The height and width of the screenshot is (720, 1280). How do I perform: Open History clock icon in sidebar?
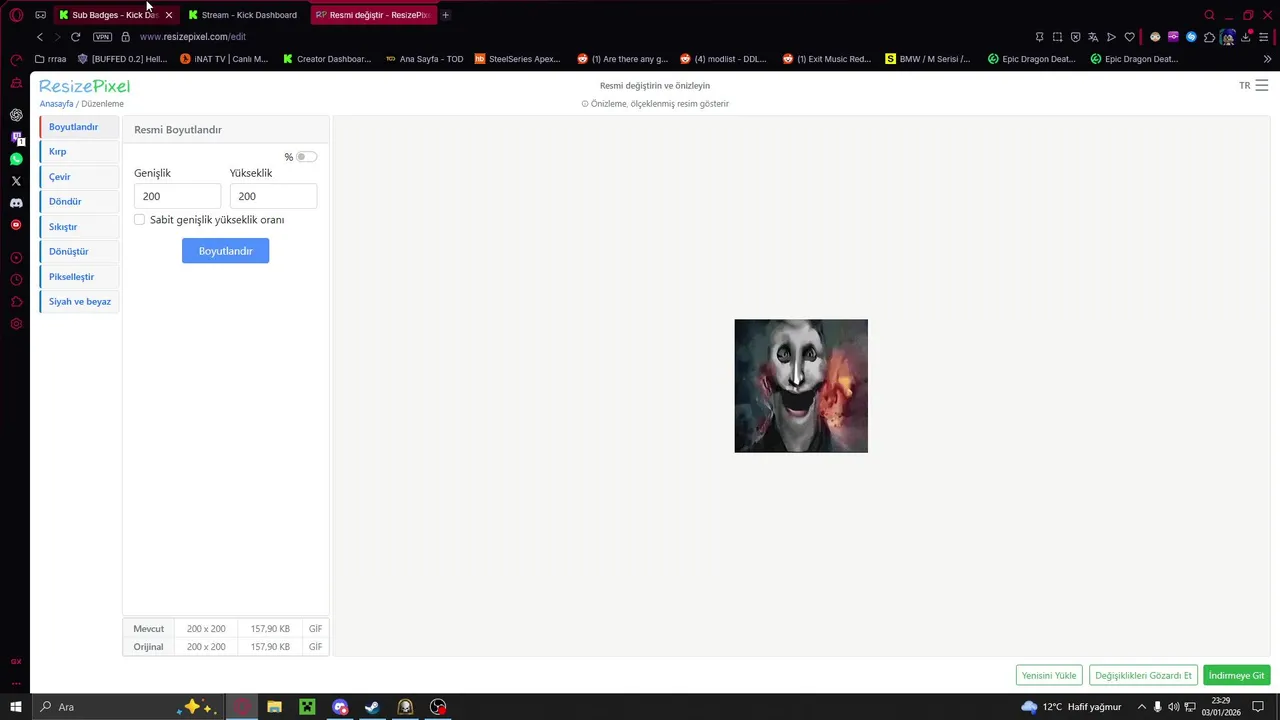tap(16, 280)
